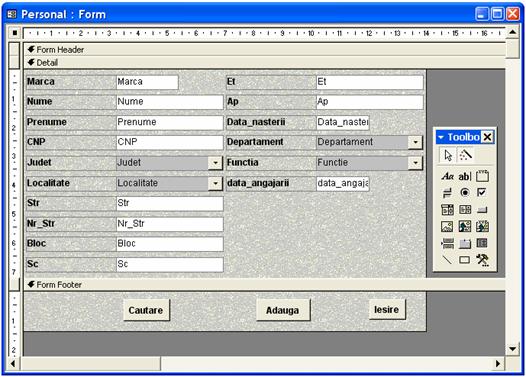The width and height of the screenshot is (526, 377).
Task: Select the Data_nasterii text box
Action: (343, 122)
